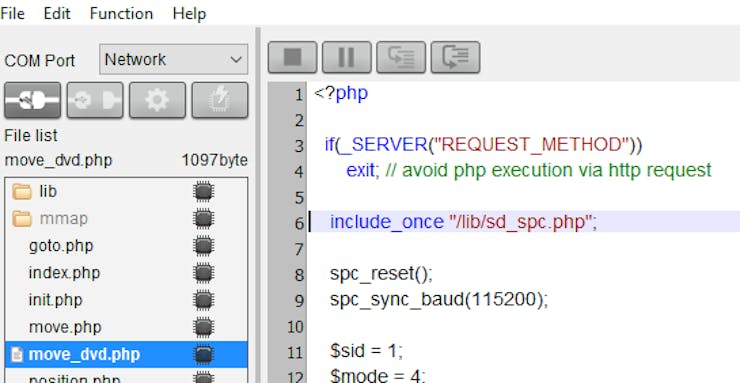
Task: Select init.php in the file list
Action: [x=126, y=300]
